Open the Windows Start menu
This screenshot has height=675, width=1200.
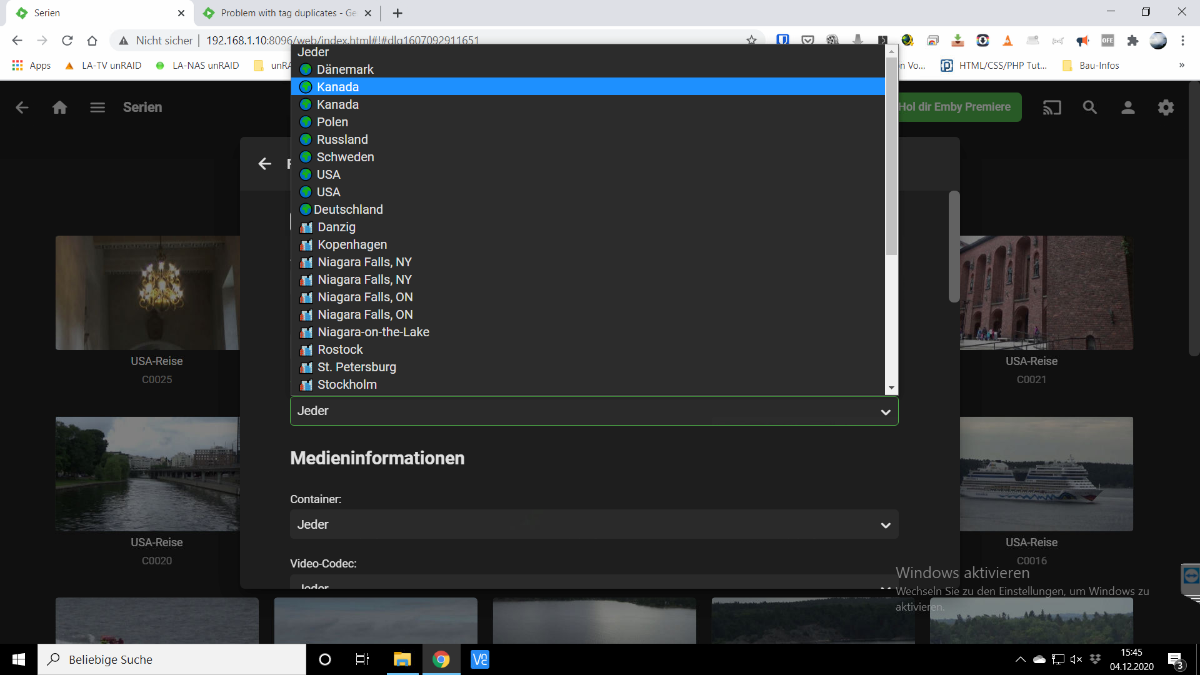[19, 659]
